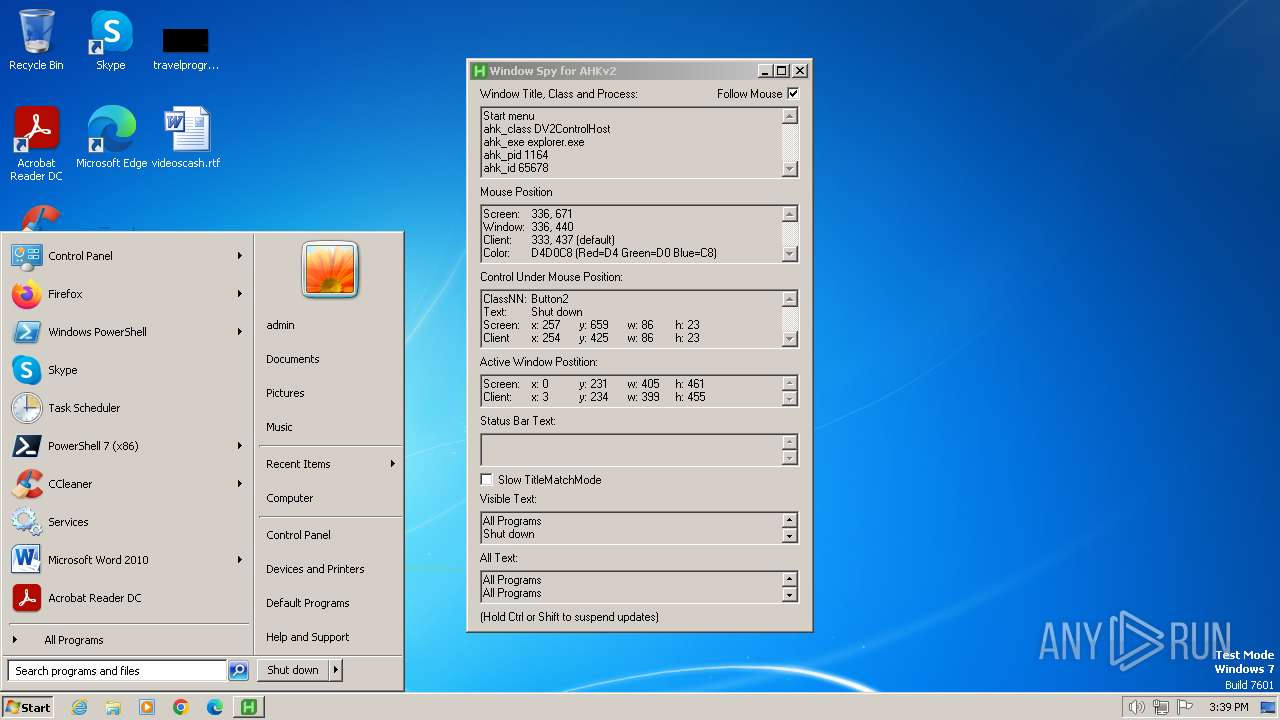
Task: Open Internet Explorer from the taskbar
Action: (79, 707)
